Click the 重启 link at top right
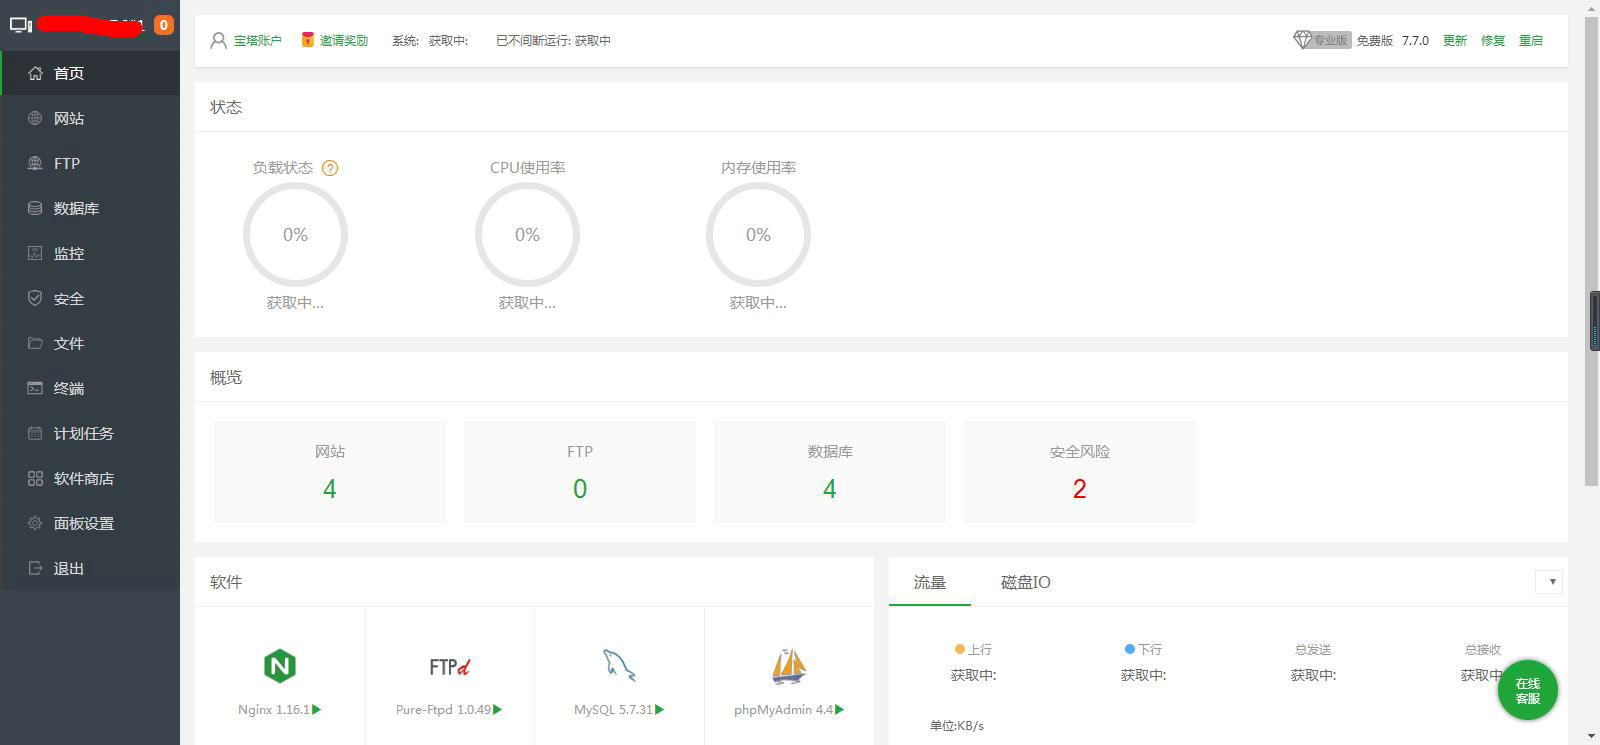The height and width of the screenshot is (745, 1600). tap(1530, 40)
